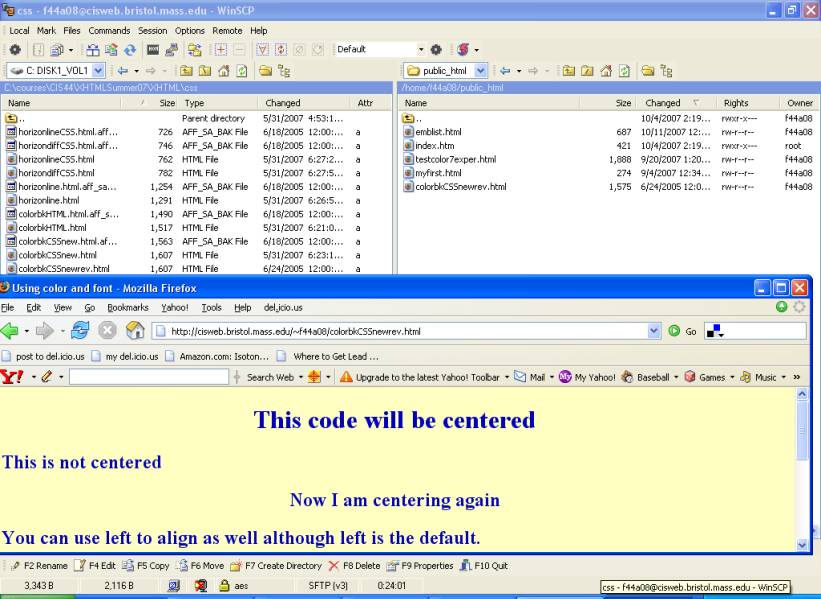The width and height of the screenshot is (821, 599).
Task: Click Firefox Stop loading button
Action: pyautogui.click(x=108, y=331)
